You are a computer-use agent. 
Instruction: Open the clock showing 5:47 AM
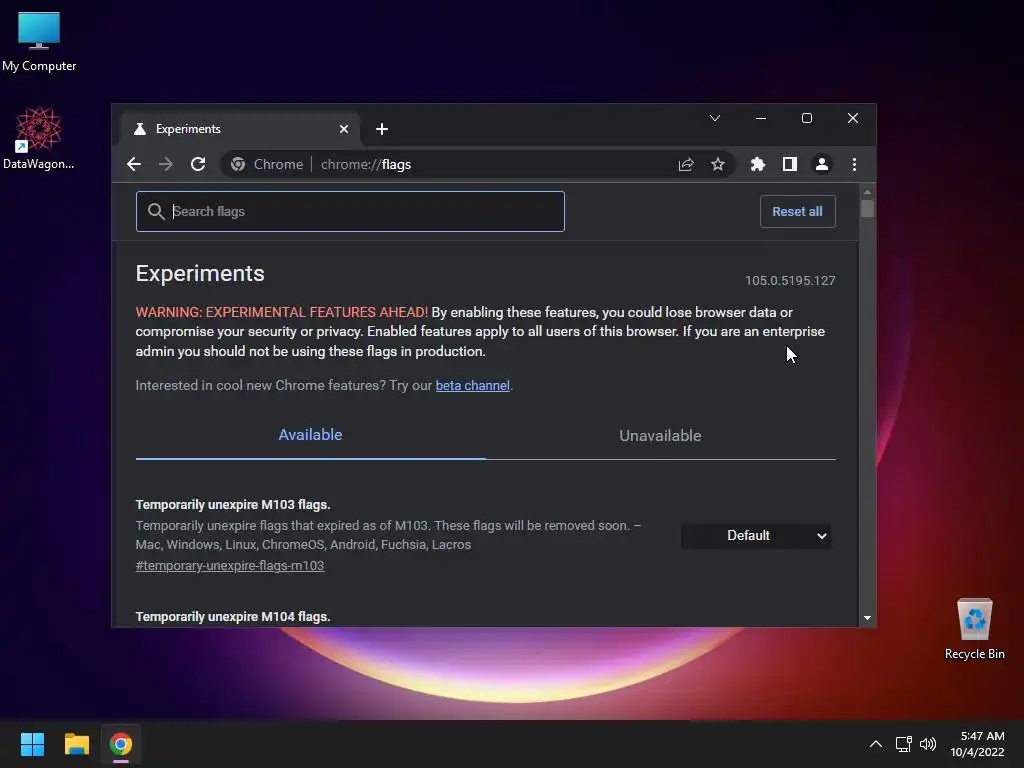978,744
